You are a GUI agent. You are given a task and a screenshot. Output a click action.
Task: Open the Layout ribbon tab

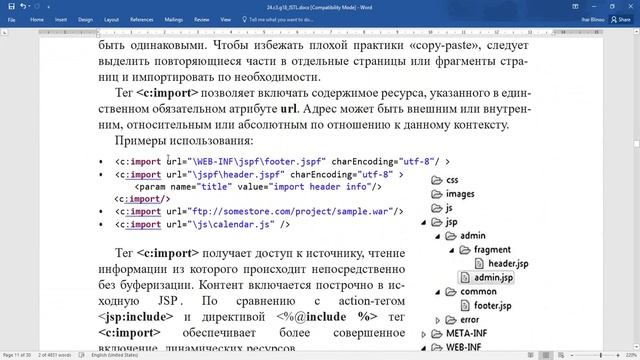(111, 20)
